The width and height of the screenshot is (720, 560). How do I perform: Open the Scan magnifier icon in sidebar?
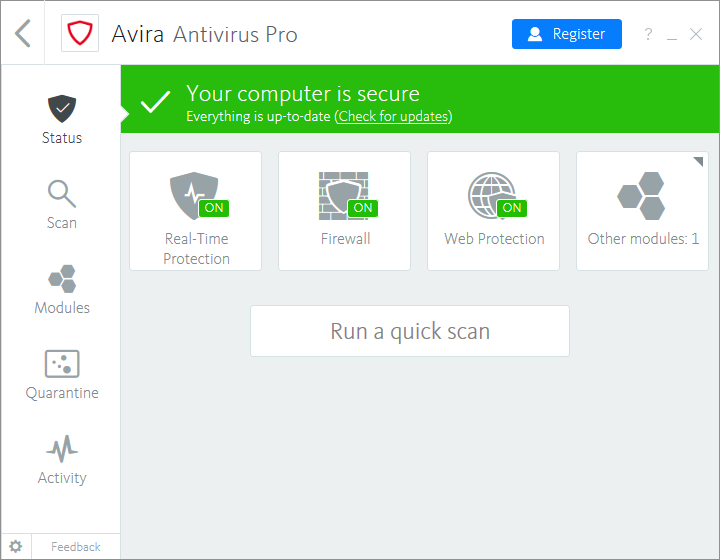(61, 194)
